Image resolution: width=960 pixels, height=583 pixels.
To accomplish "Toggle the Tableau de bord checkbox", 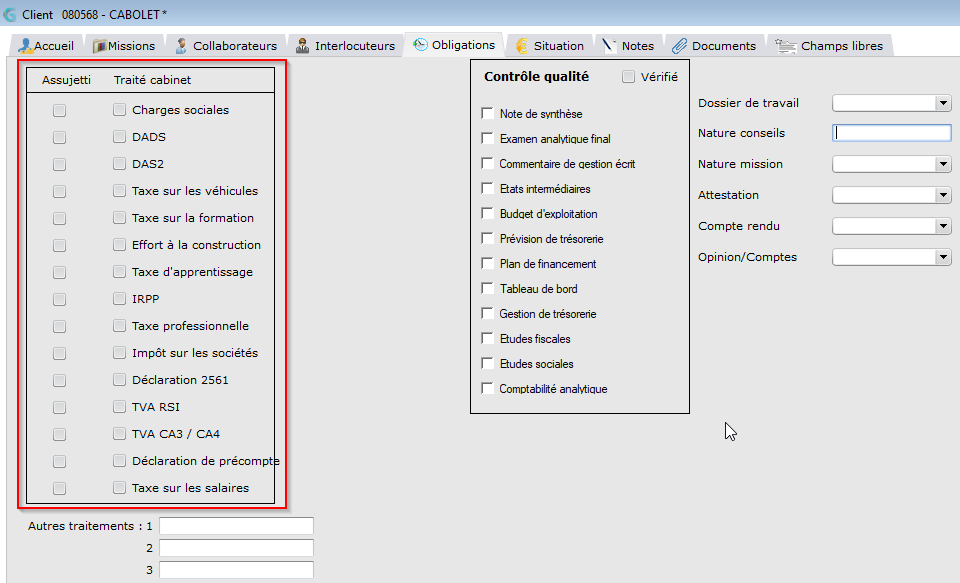I will click(487, 288).
